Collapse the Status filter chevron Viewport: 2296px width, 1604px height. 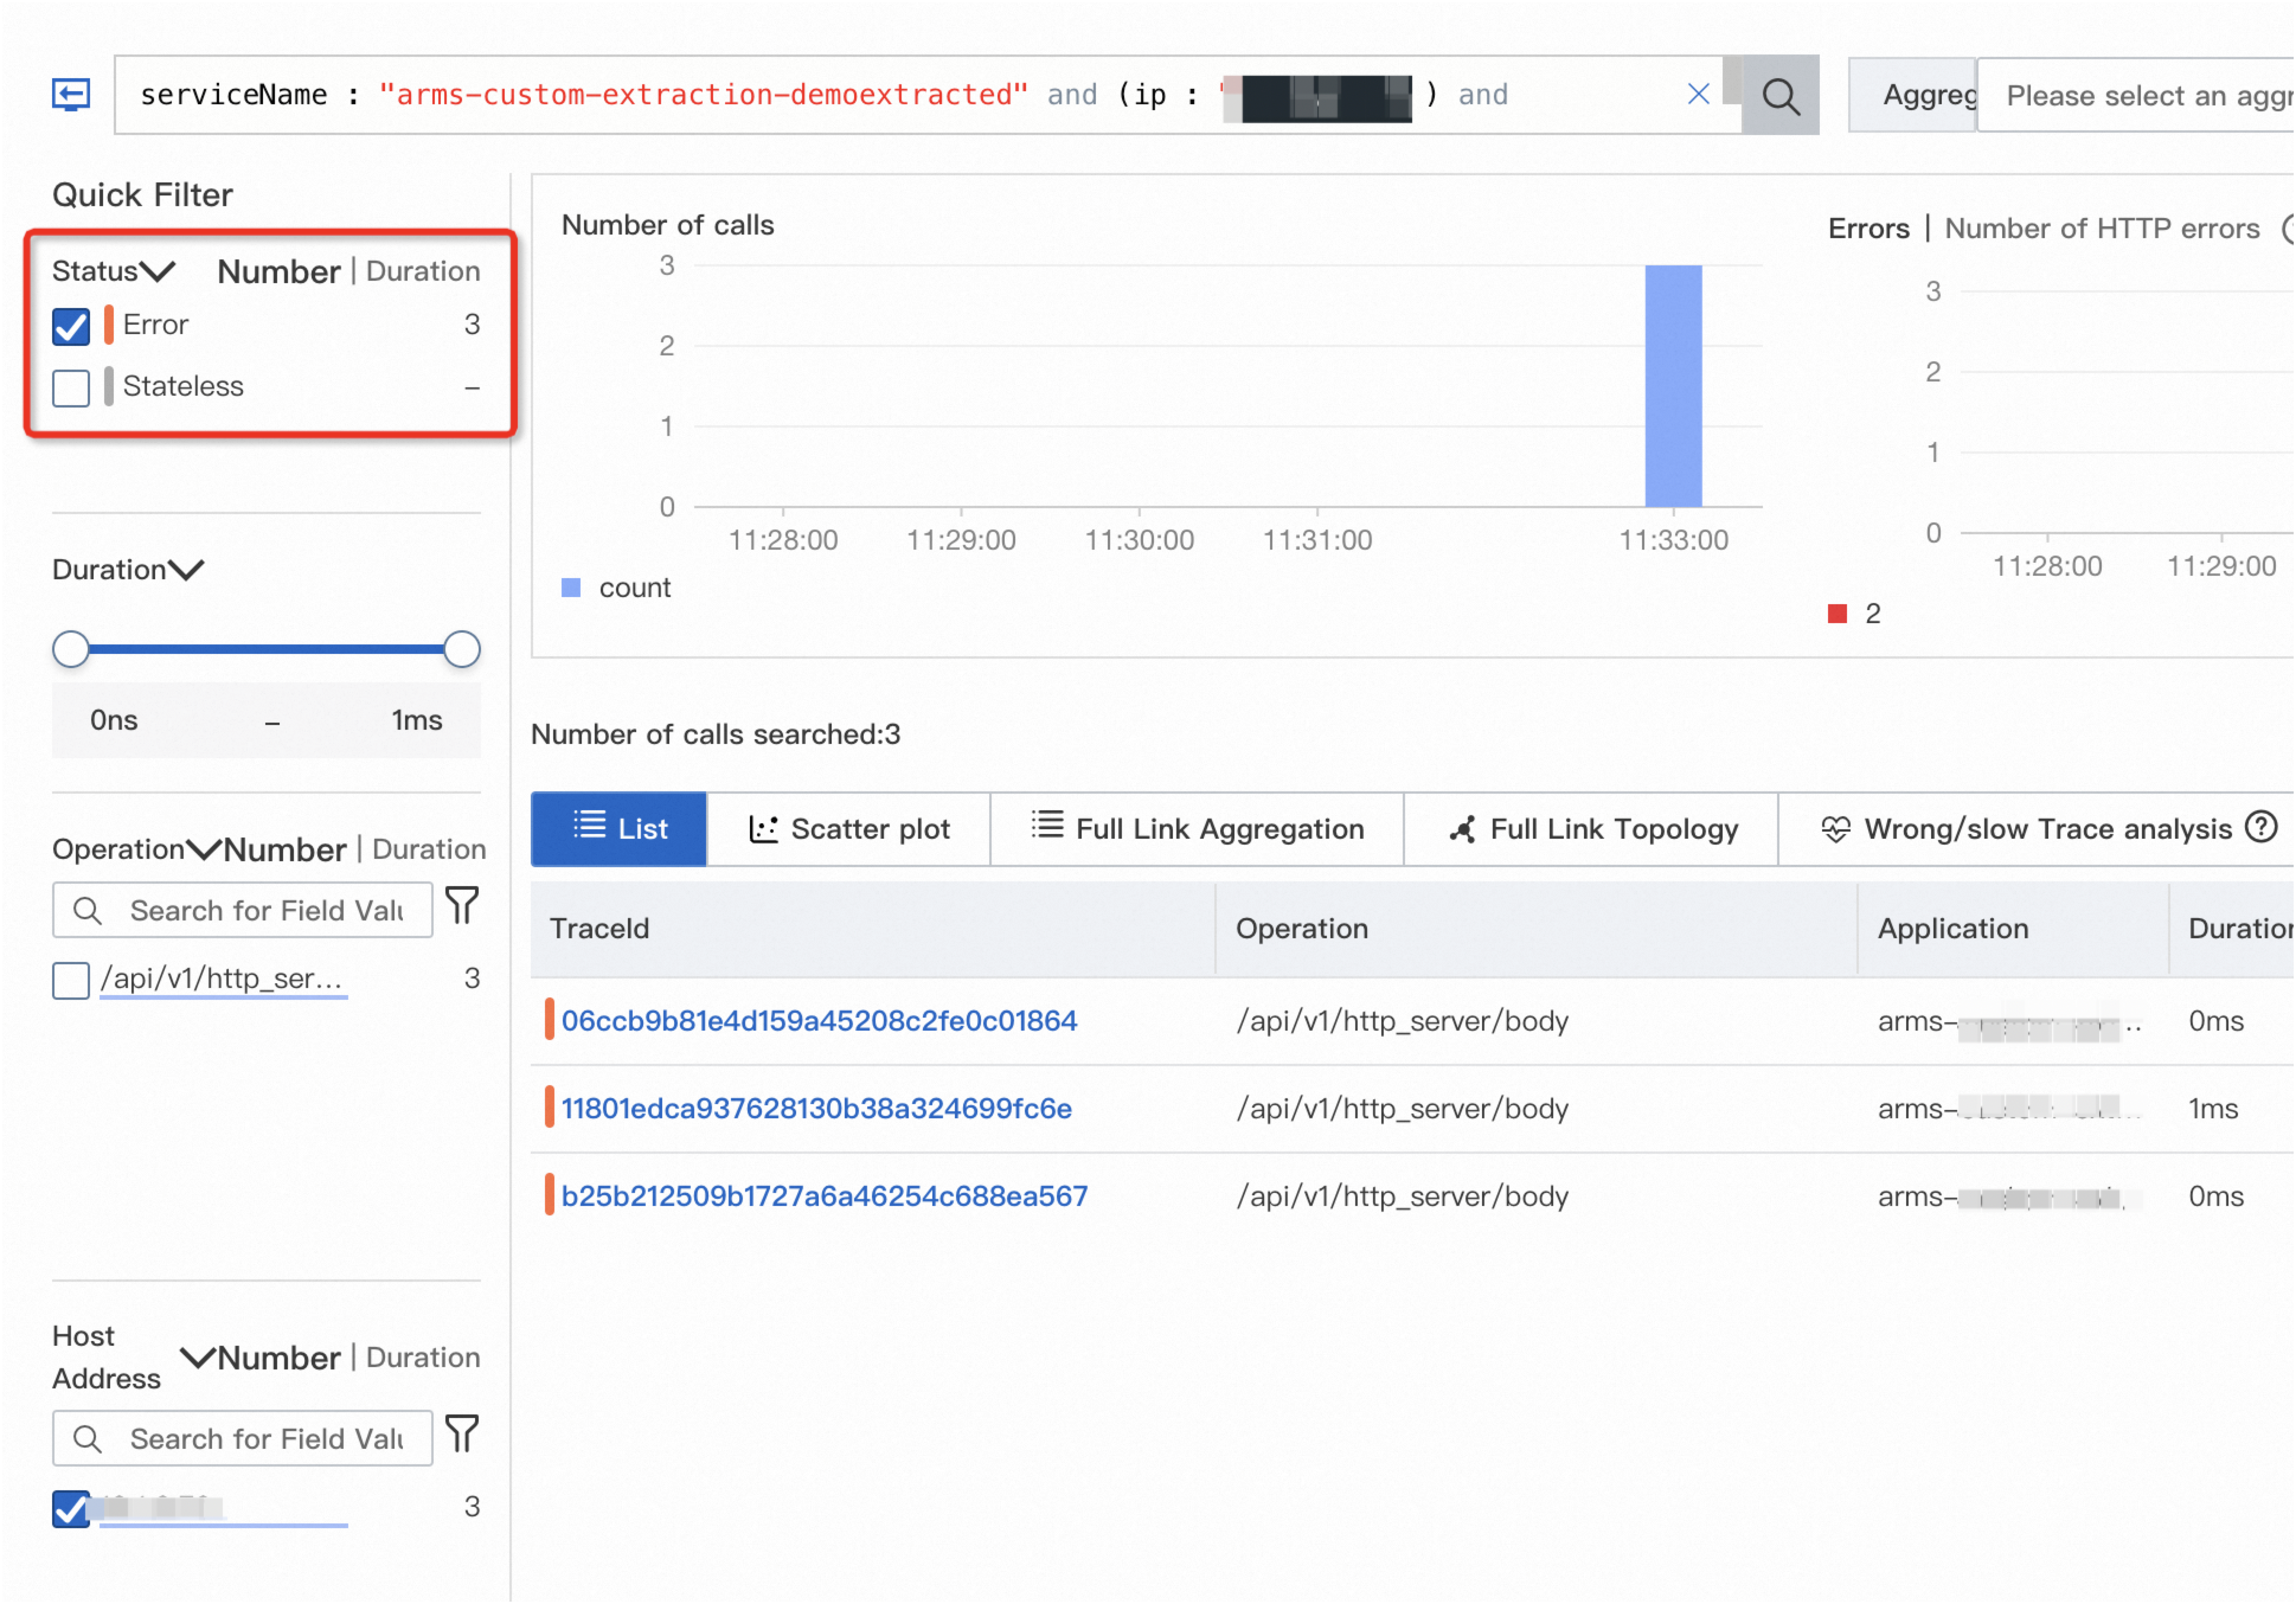pos(157,271)
